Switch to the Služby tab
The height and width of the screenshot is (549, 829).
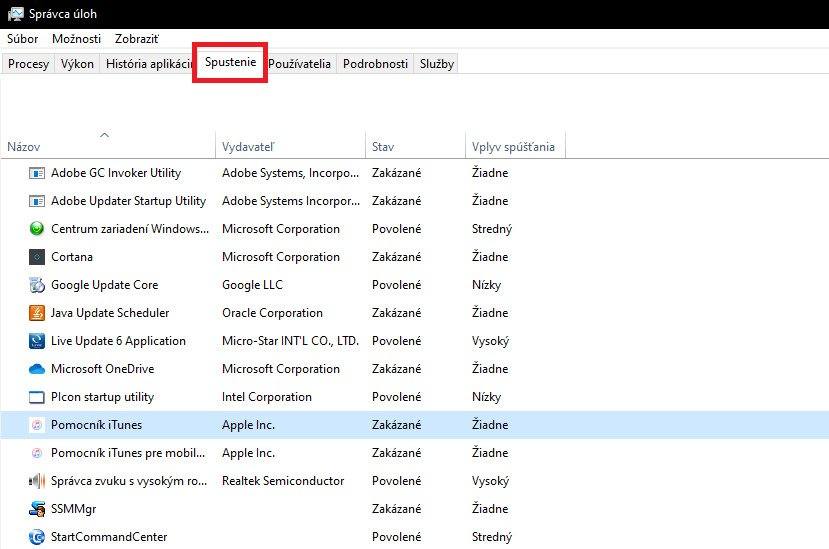(437, 64)
